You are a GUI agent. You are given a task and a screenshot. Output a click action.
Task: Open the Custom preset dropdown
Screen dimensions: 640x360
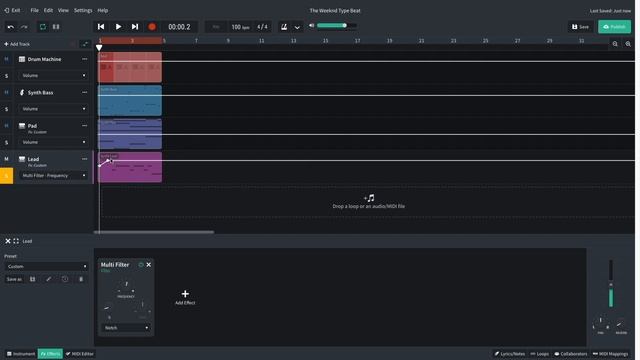coord(46,267)
